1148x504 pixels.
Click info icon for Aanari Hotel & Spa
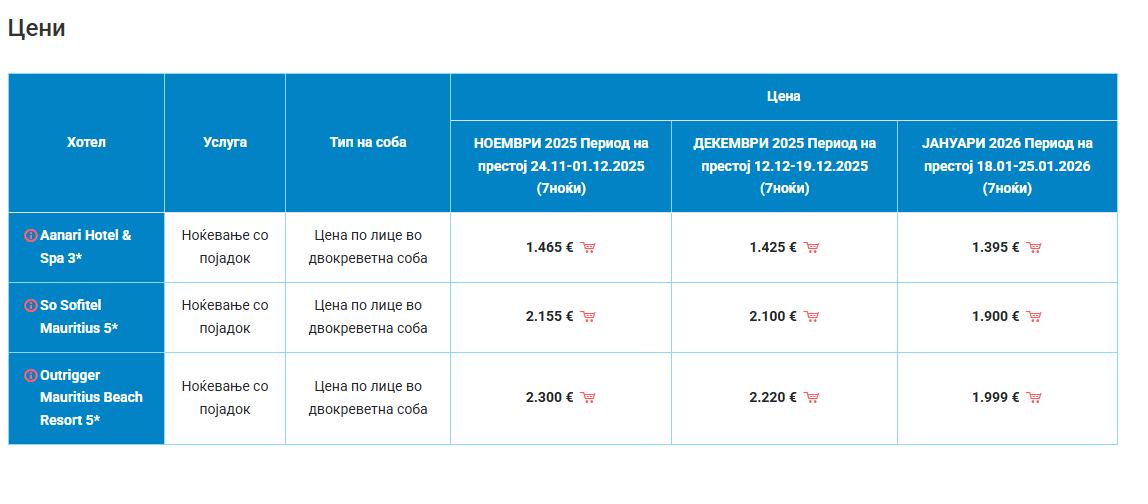31,236
